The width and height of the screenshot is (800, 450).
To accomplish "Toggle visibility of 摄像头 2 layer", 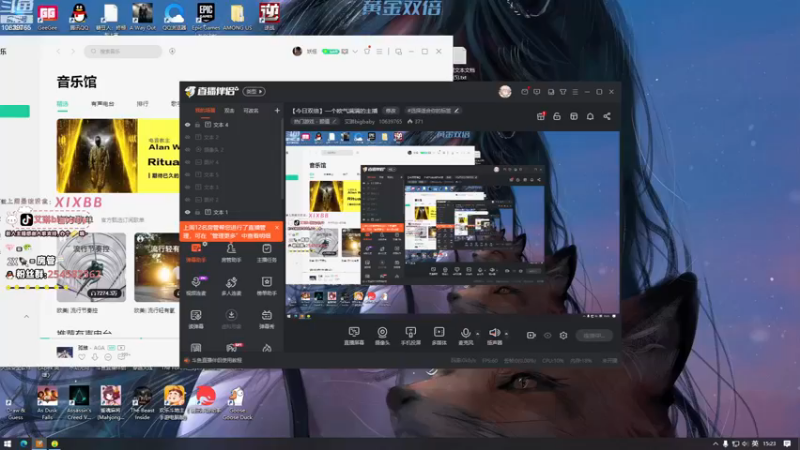I will [187, 149].
